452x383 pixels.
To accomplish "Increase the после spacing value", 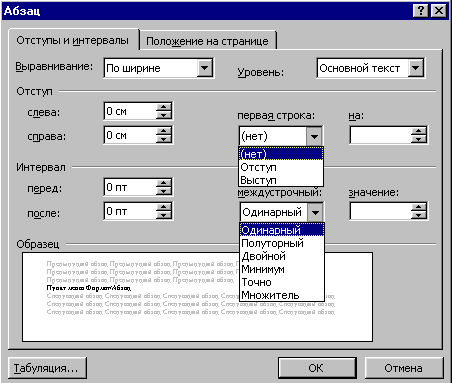I will 164,207.
